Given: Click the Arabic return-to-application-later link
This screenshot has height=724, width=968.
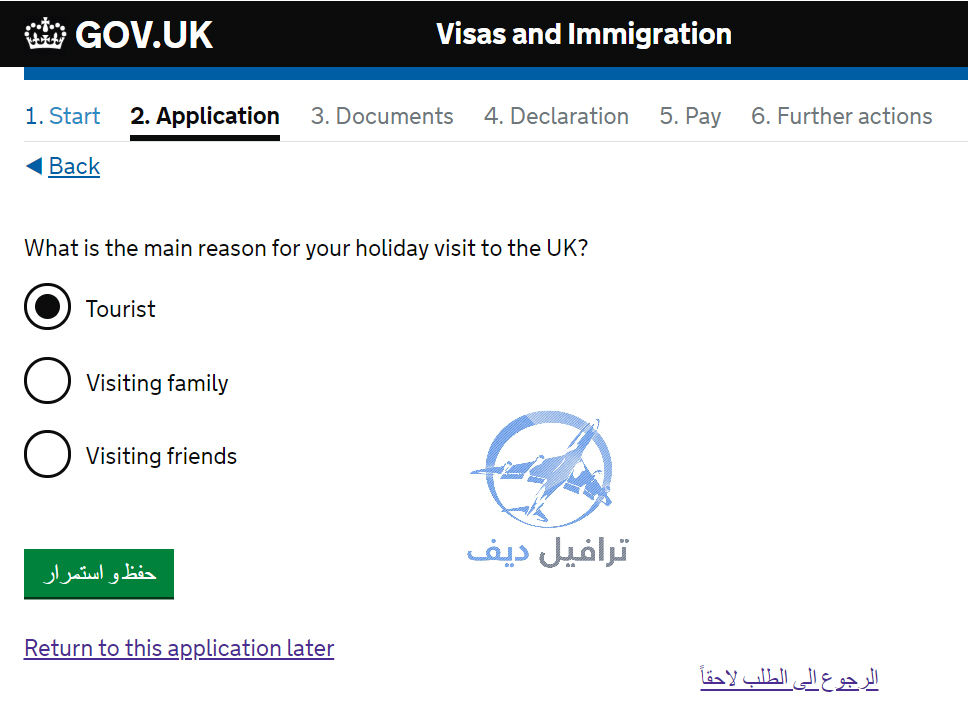Looking at the screenshot, I should coord(789,678).
